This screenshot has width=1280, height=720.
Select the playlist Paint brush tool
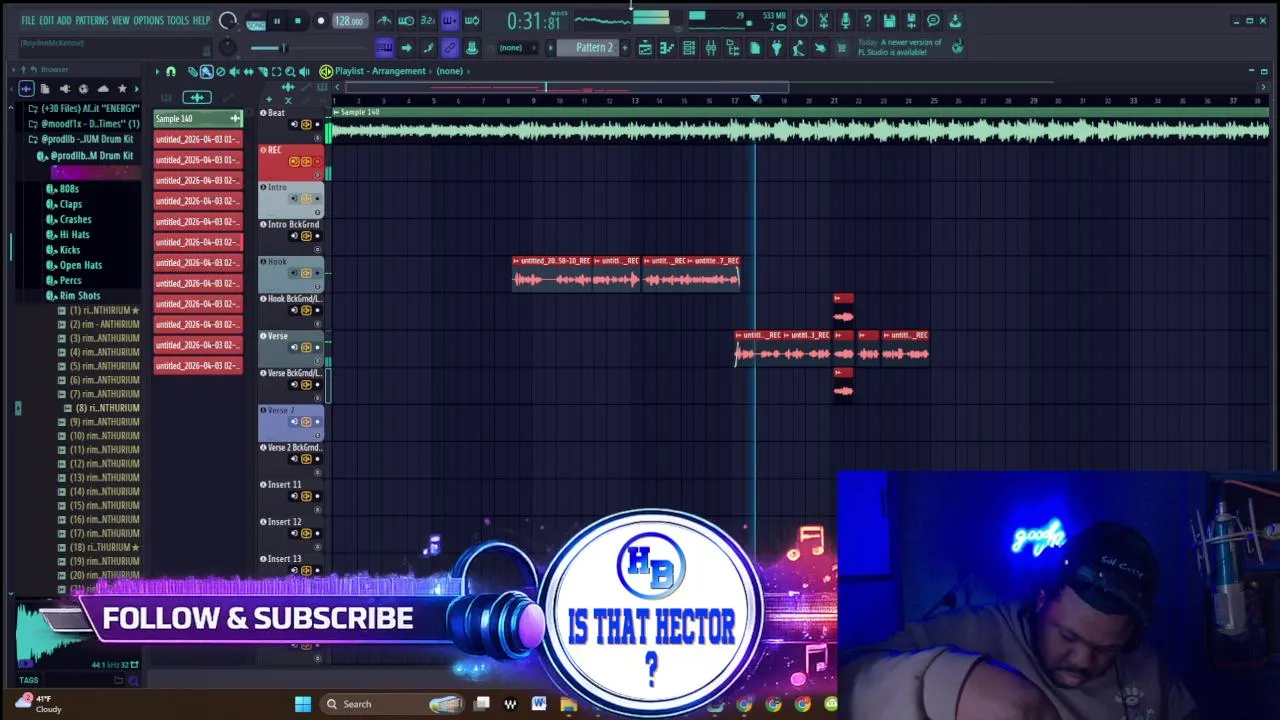pos(207,71)
